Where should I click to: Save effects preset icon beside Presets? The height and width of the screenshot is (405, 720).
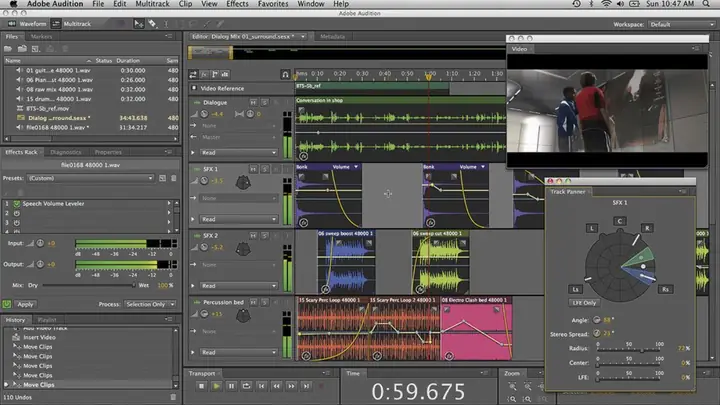[x=162, y=178]
